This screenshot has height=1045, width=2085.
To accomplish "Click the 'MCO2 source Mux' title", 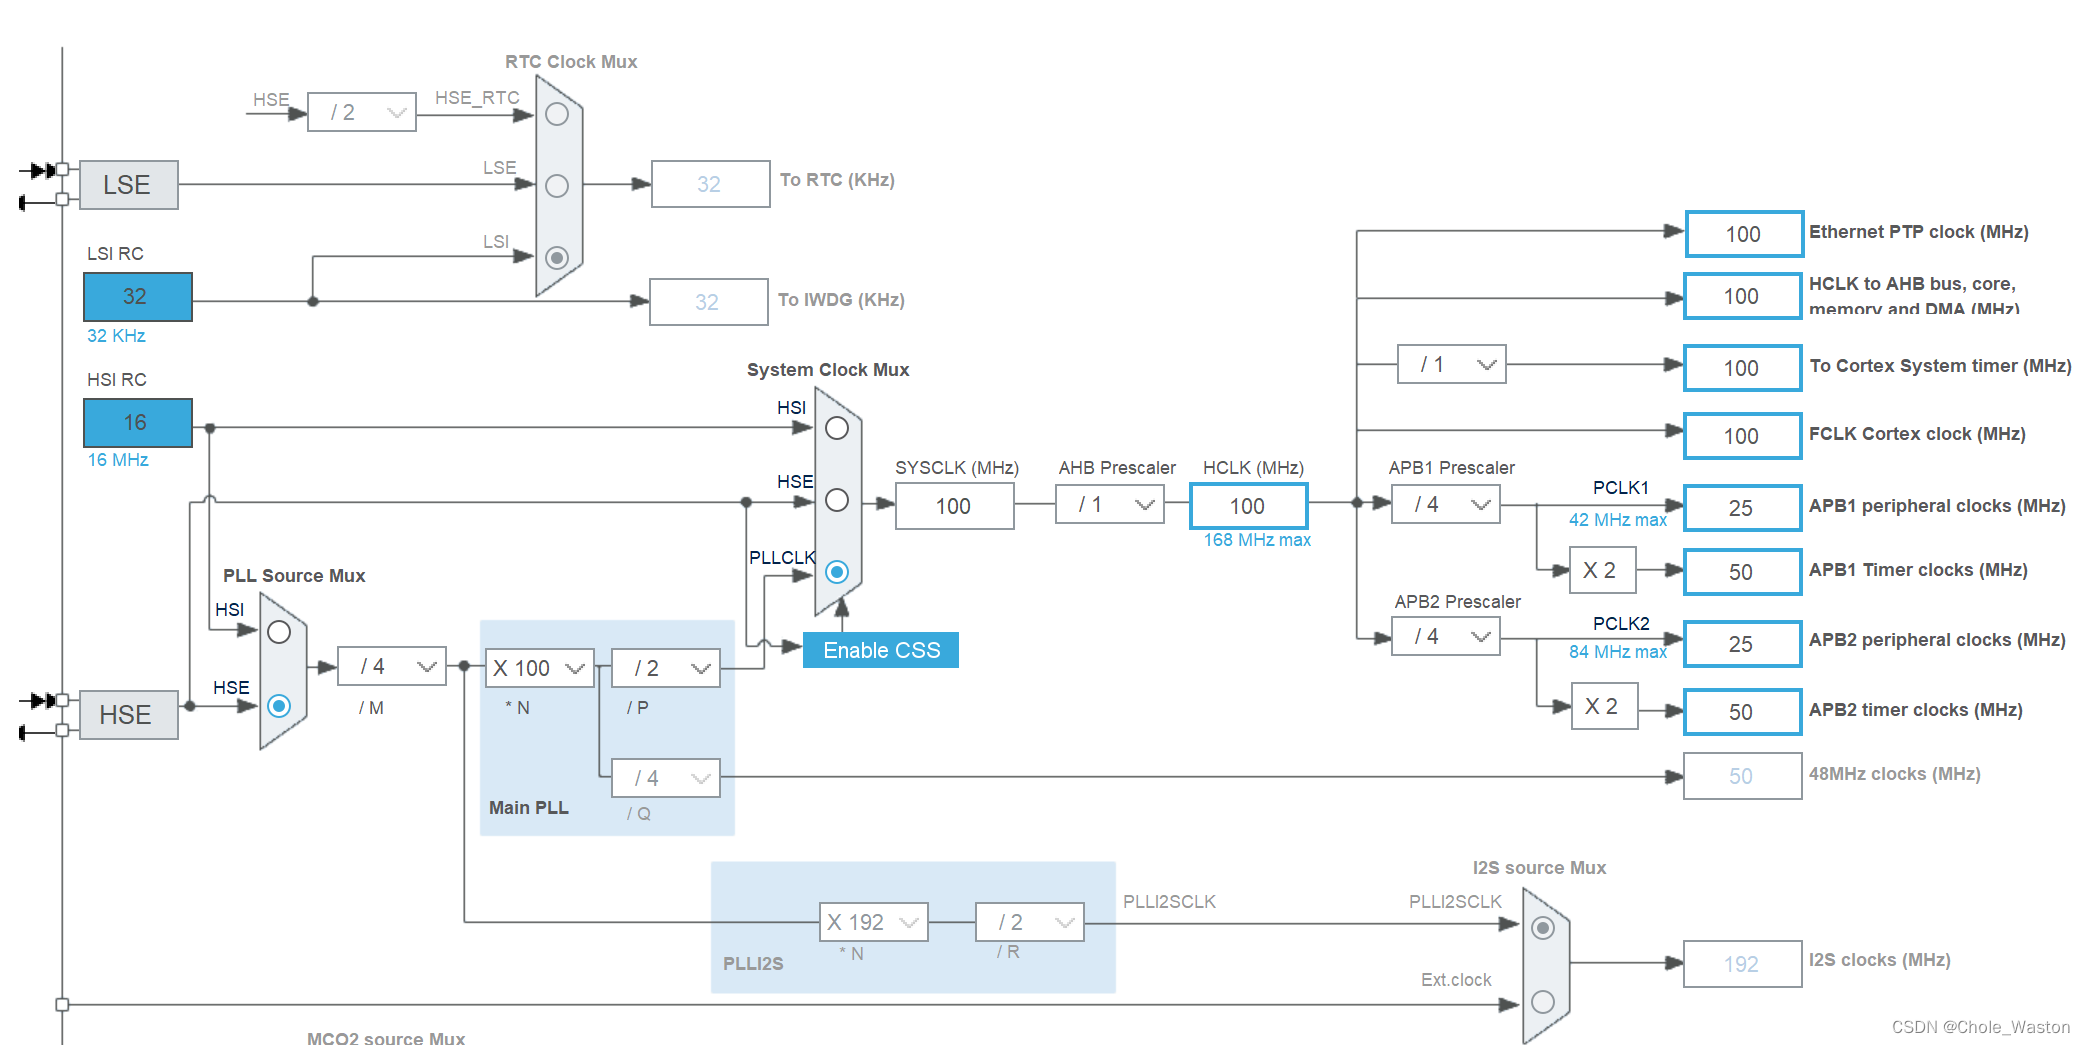I will [x=386, y=1038].
